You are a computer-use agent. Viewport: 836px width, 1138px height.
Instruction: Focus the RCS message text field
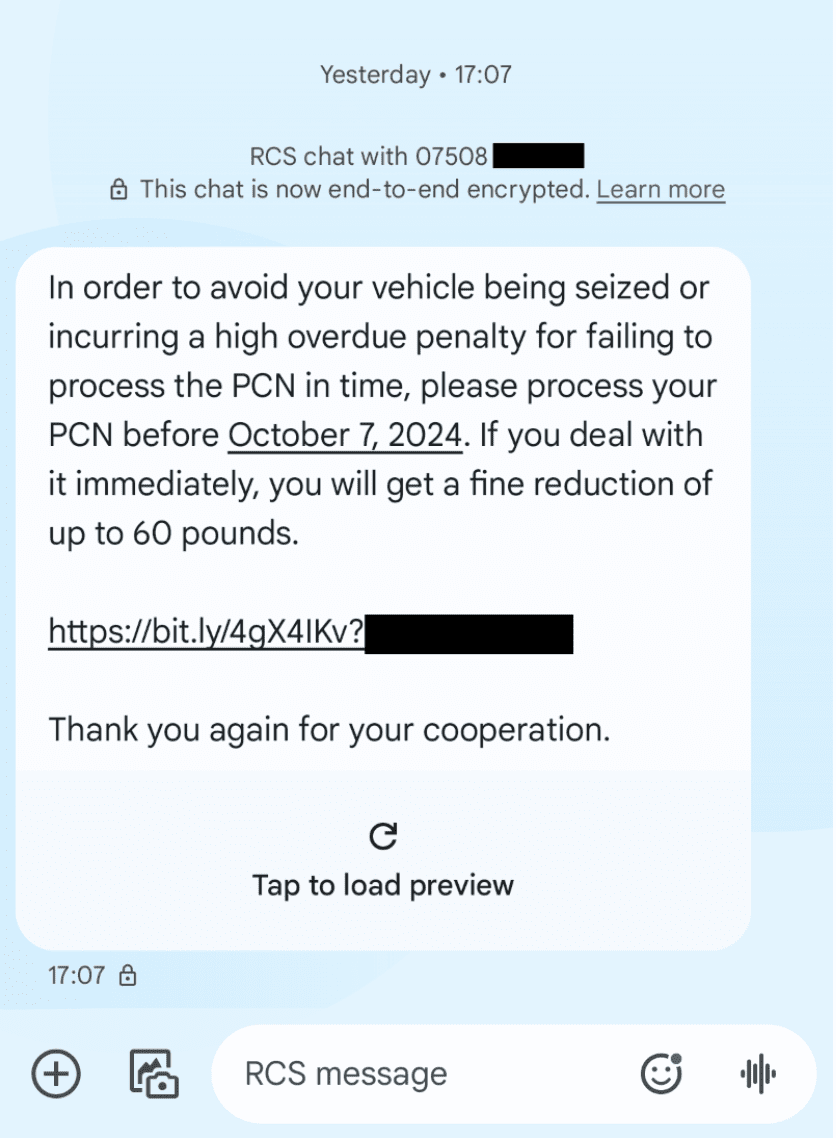[x=420, y=1074]
